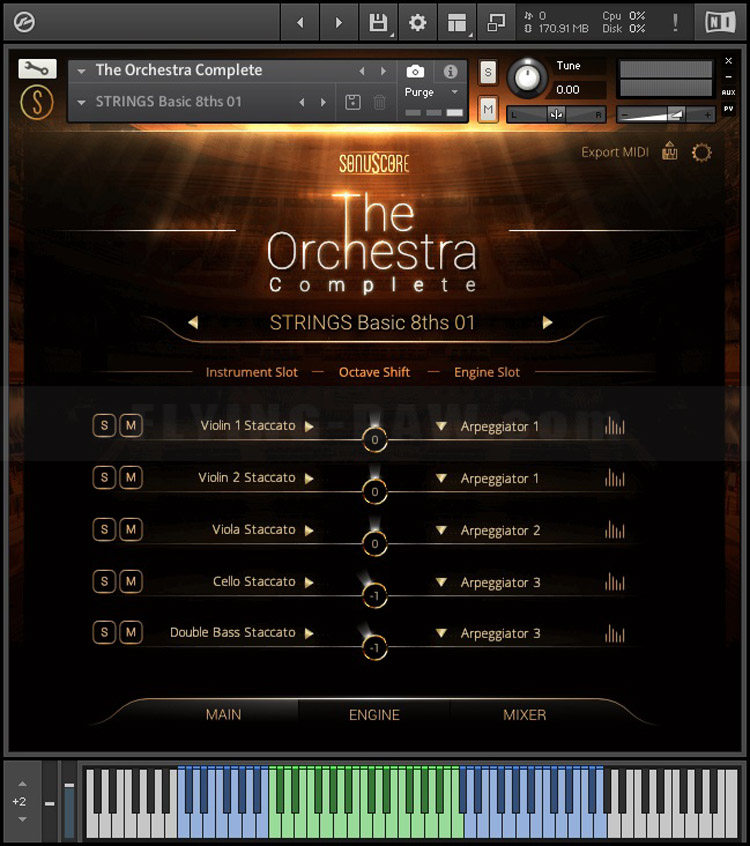Open settings gear beside Export MIDI
This screenshot has height=846, width=750.
coord(701,152)
